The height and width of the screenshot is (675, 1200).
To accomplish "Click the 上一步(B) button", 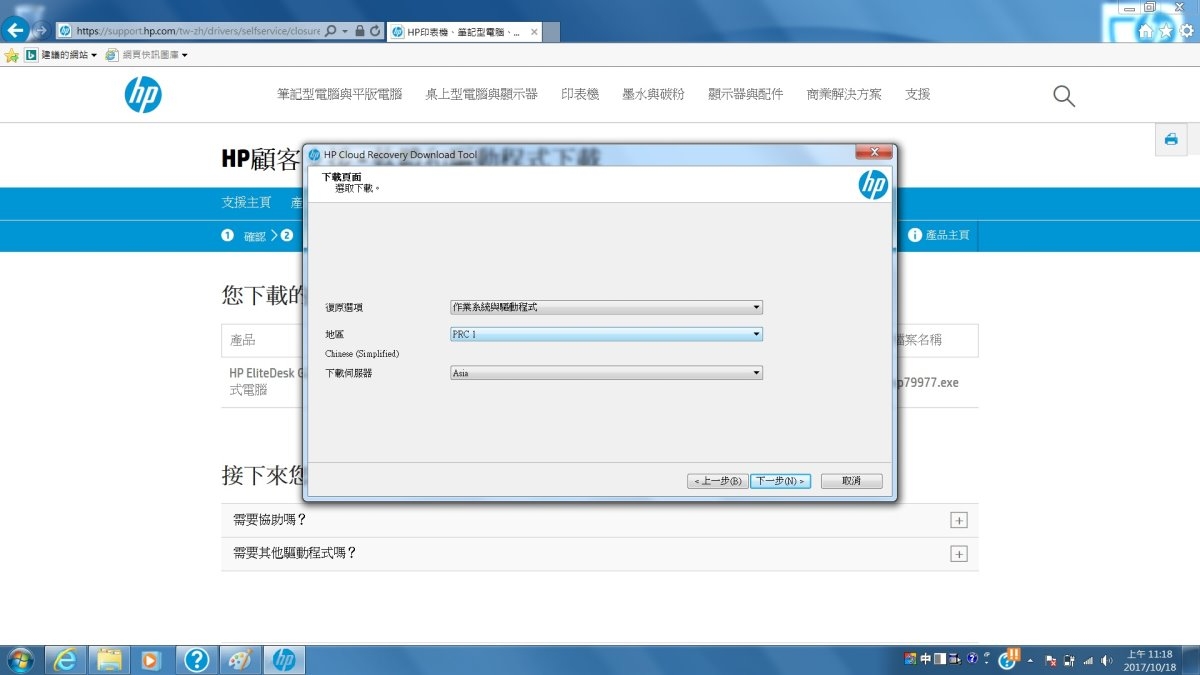I will tap(717, 481).
